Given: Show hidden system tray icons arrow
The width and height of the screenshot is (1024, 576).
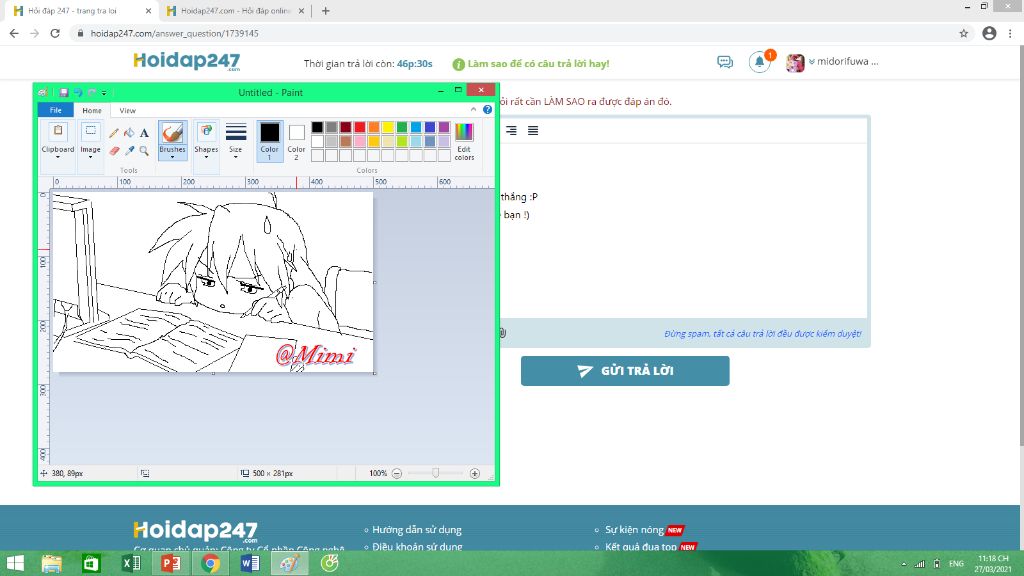Looking at the screenshot, I should (x=904, y=564).
